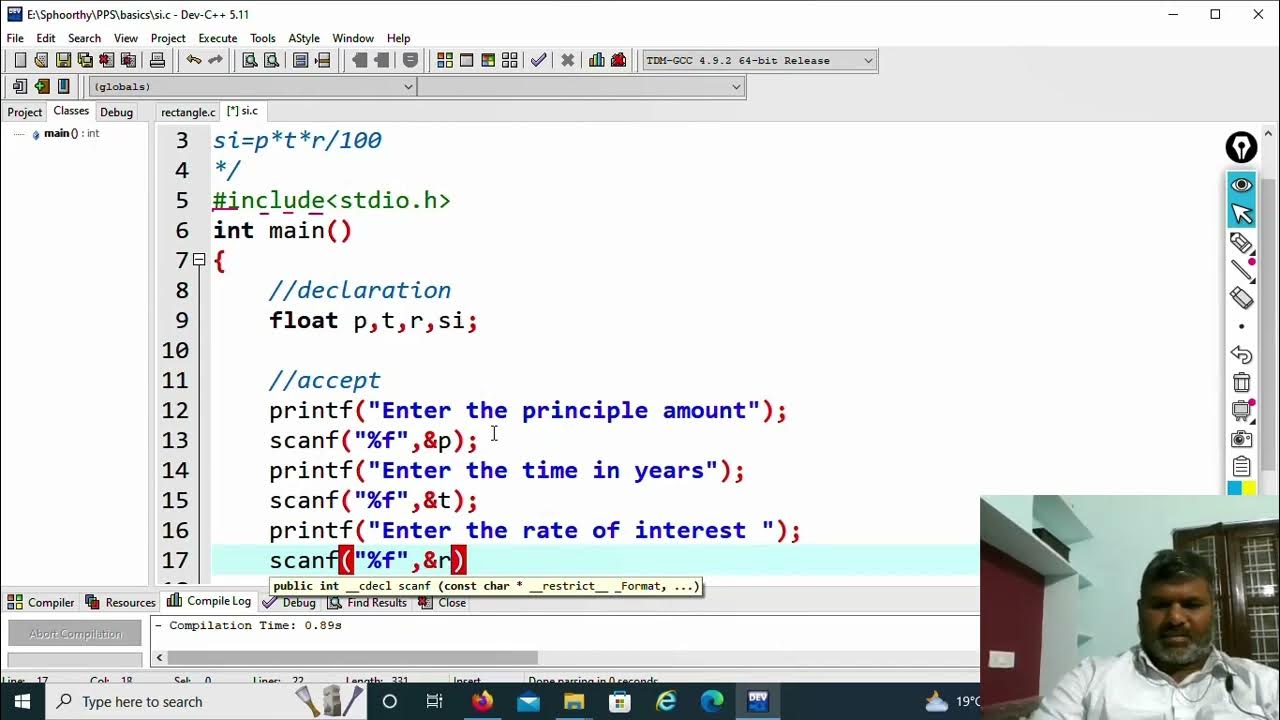Screen dimensions: 1280x720
Task: Open the Tools menu
Action: click(263, 38)
